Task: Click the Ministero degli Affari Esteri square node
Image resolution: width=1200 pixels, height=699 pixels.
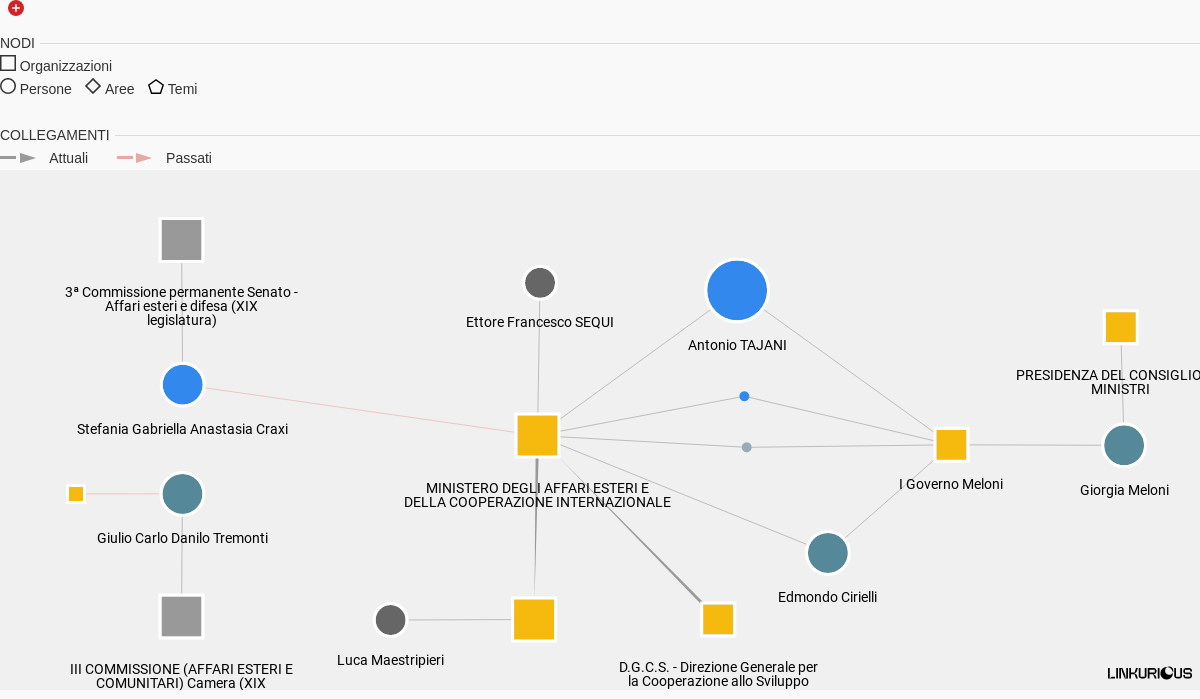Action: (537, 435)
